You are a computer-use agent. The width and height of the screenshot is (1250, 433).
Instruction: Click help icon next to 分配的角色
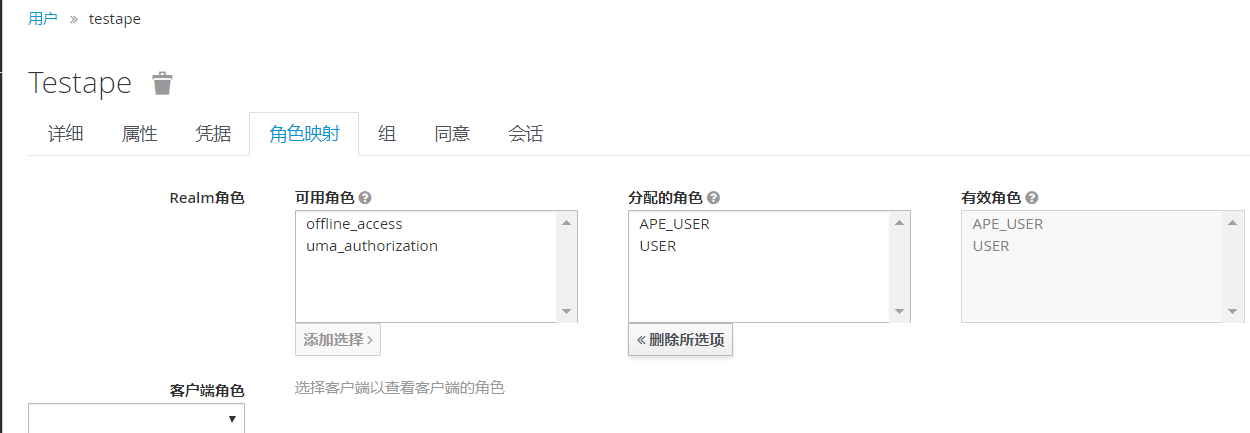click(713, 198)
